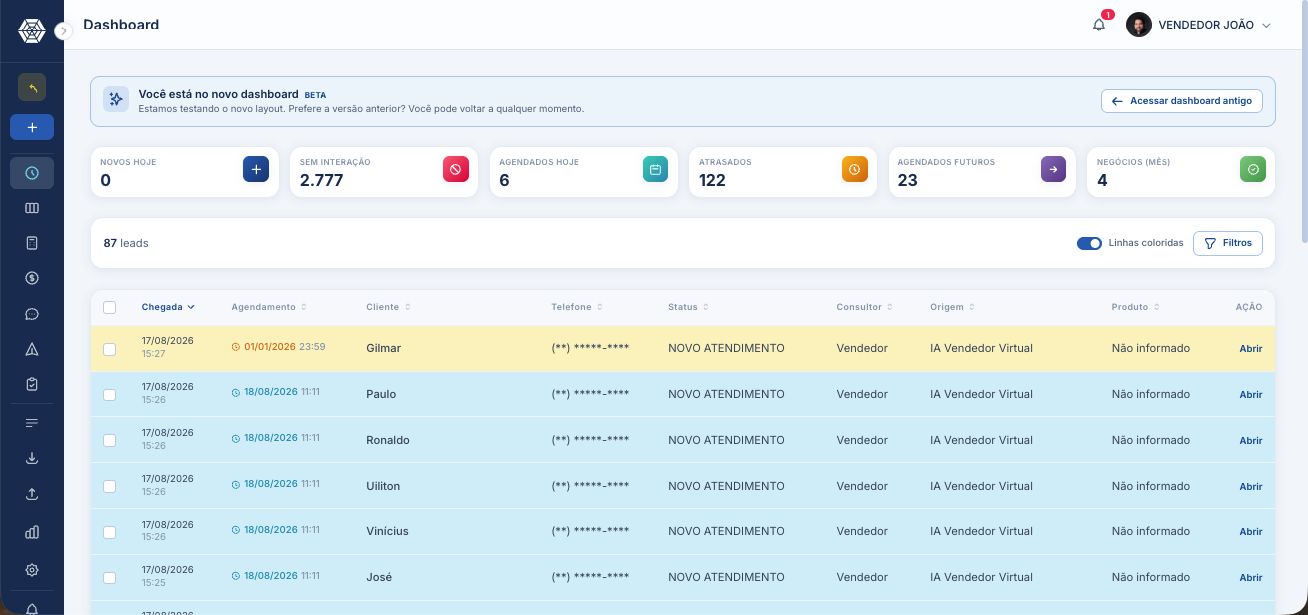Sort table by Status column
The image size is (1308, 615).
pos(687,307)
